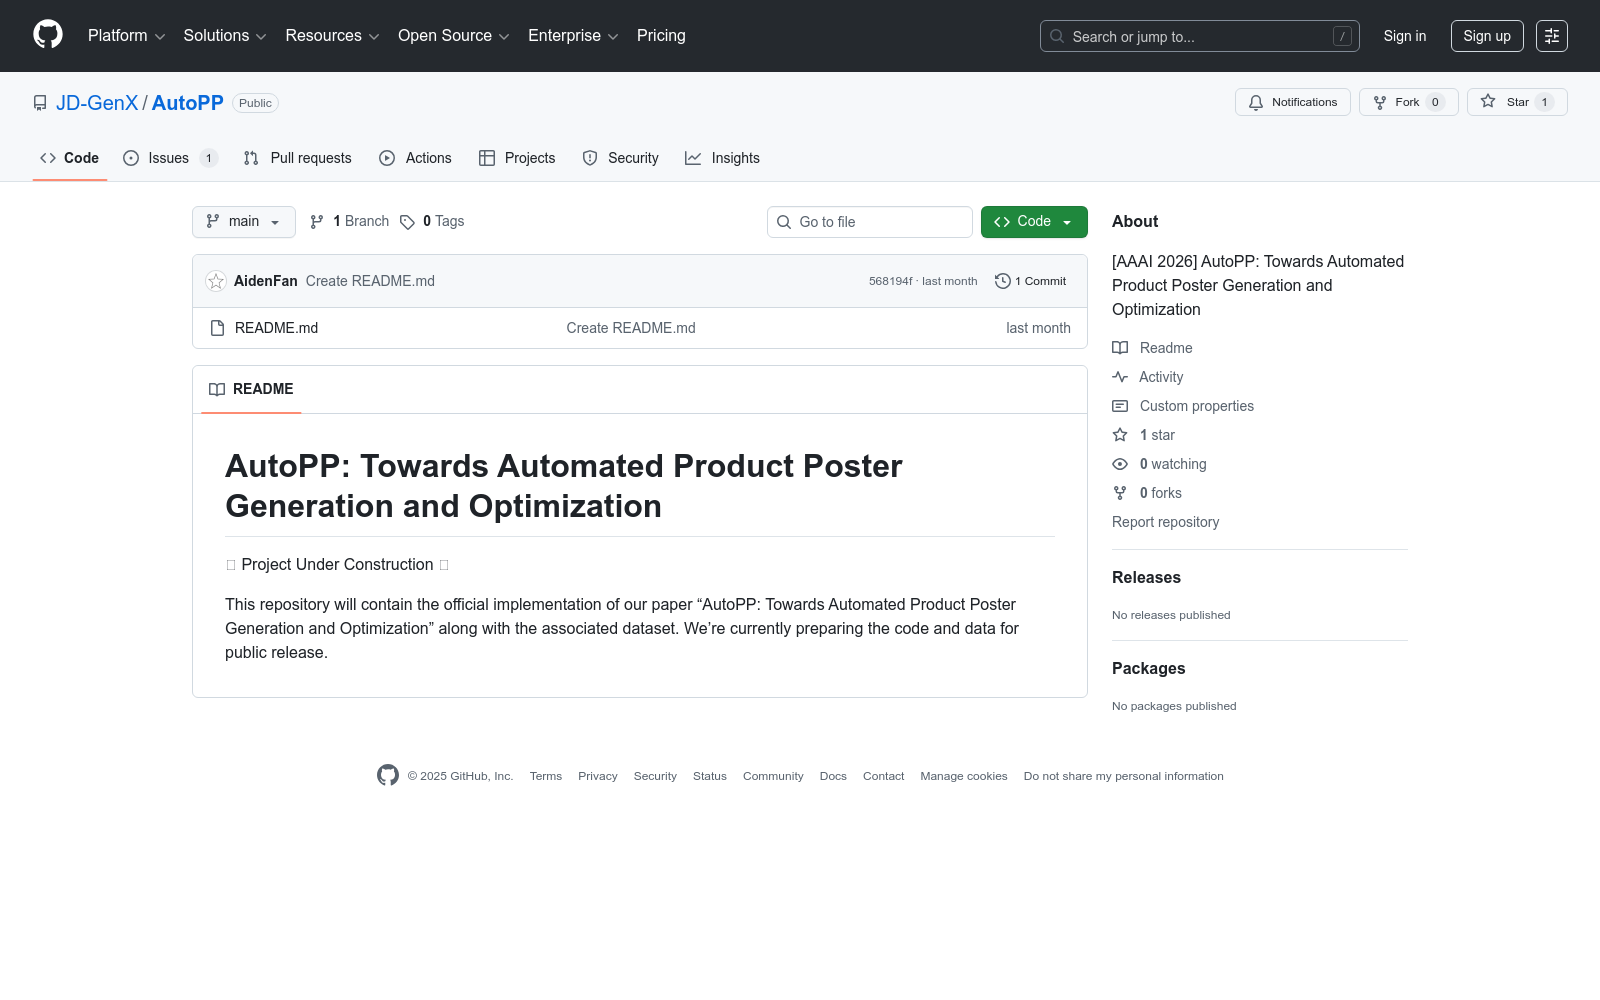This screenshot has width=1600, height=1000.
Task: Open the README.md file
Action: 276,328
